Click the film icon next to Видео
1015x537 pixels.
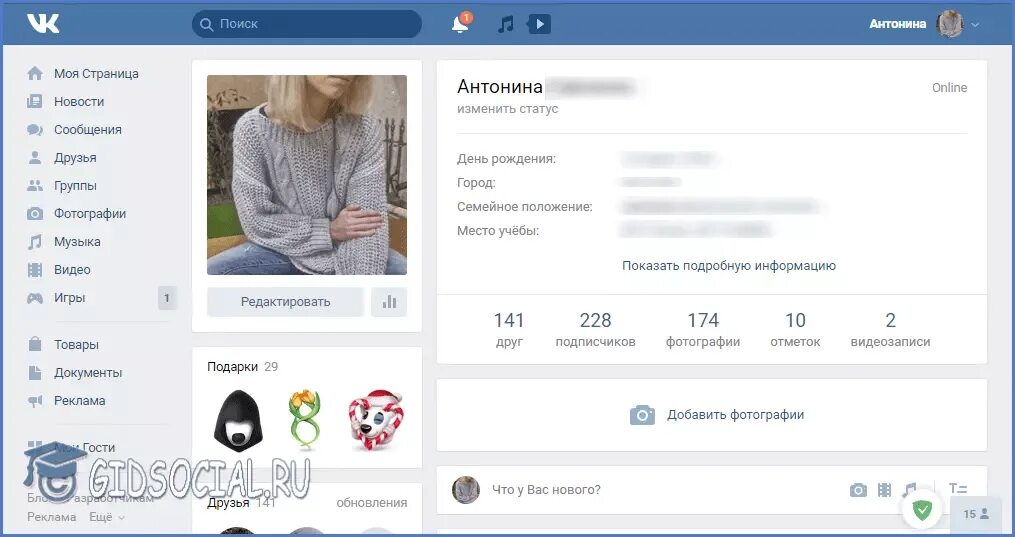click(x=35, y=269)
